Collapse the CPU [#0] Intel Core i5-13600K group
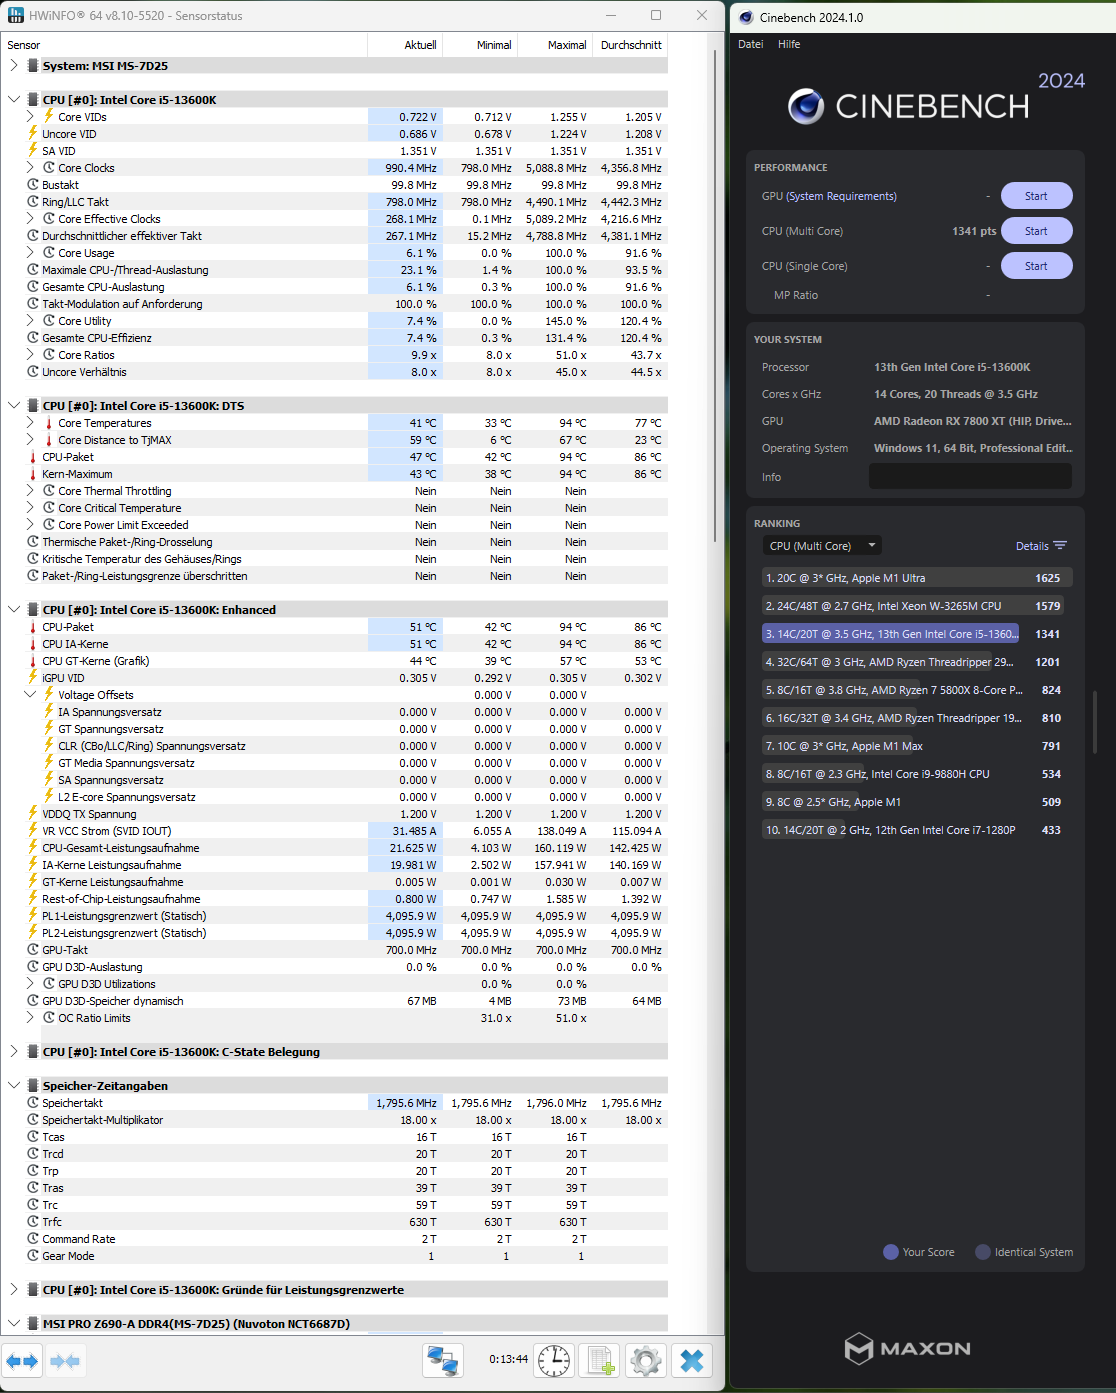Viewport: 1116px width, 1393px height. tap(14, 99)
